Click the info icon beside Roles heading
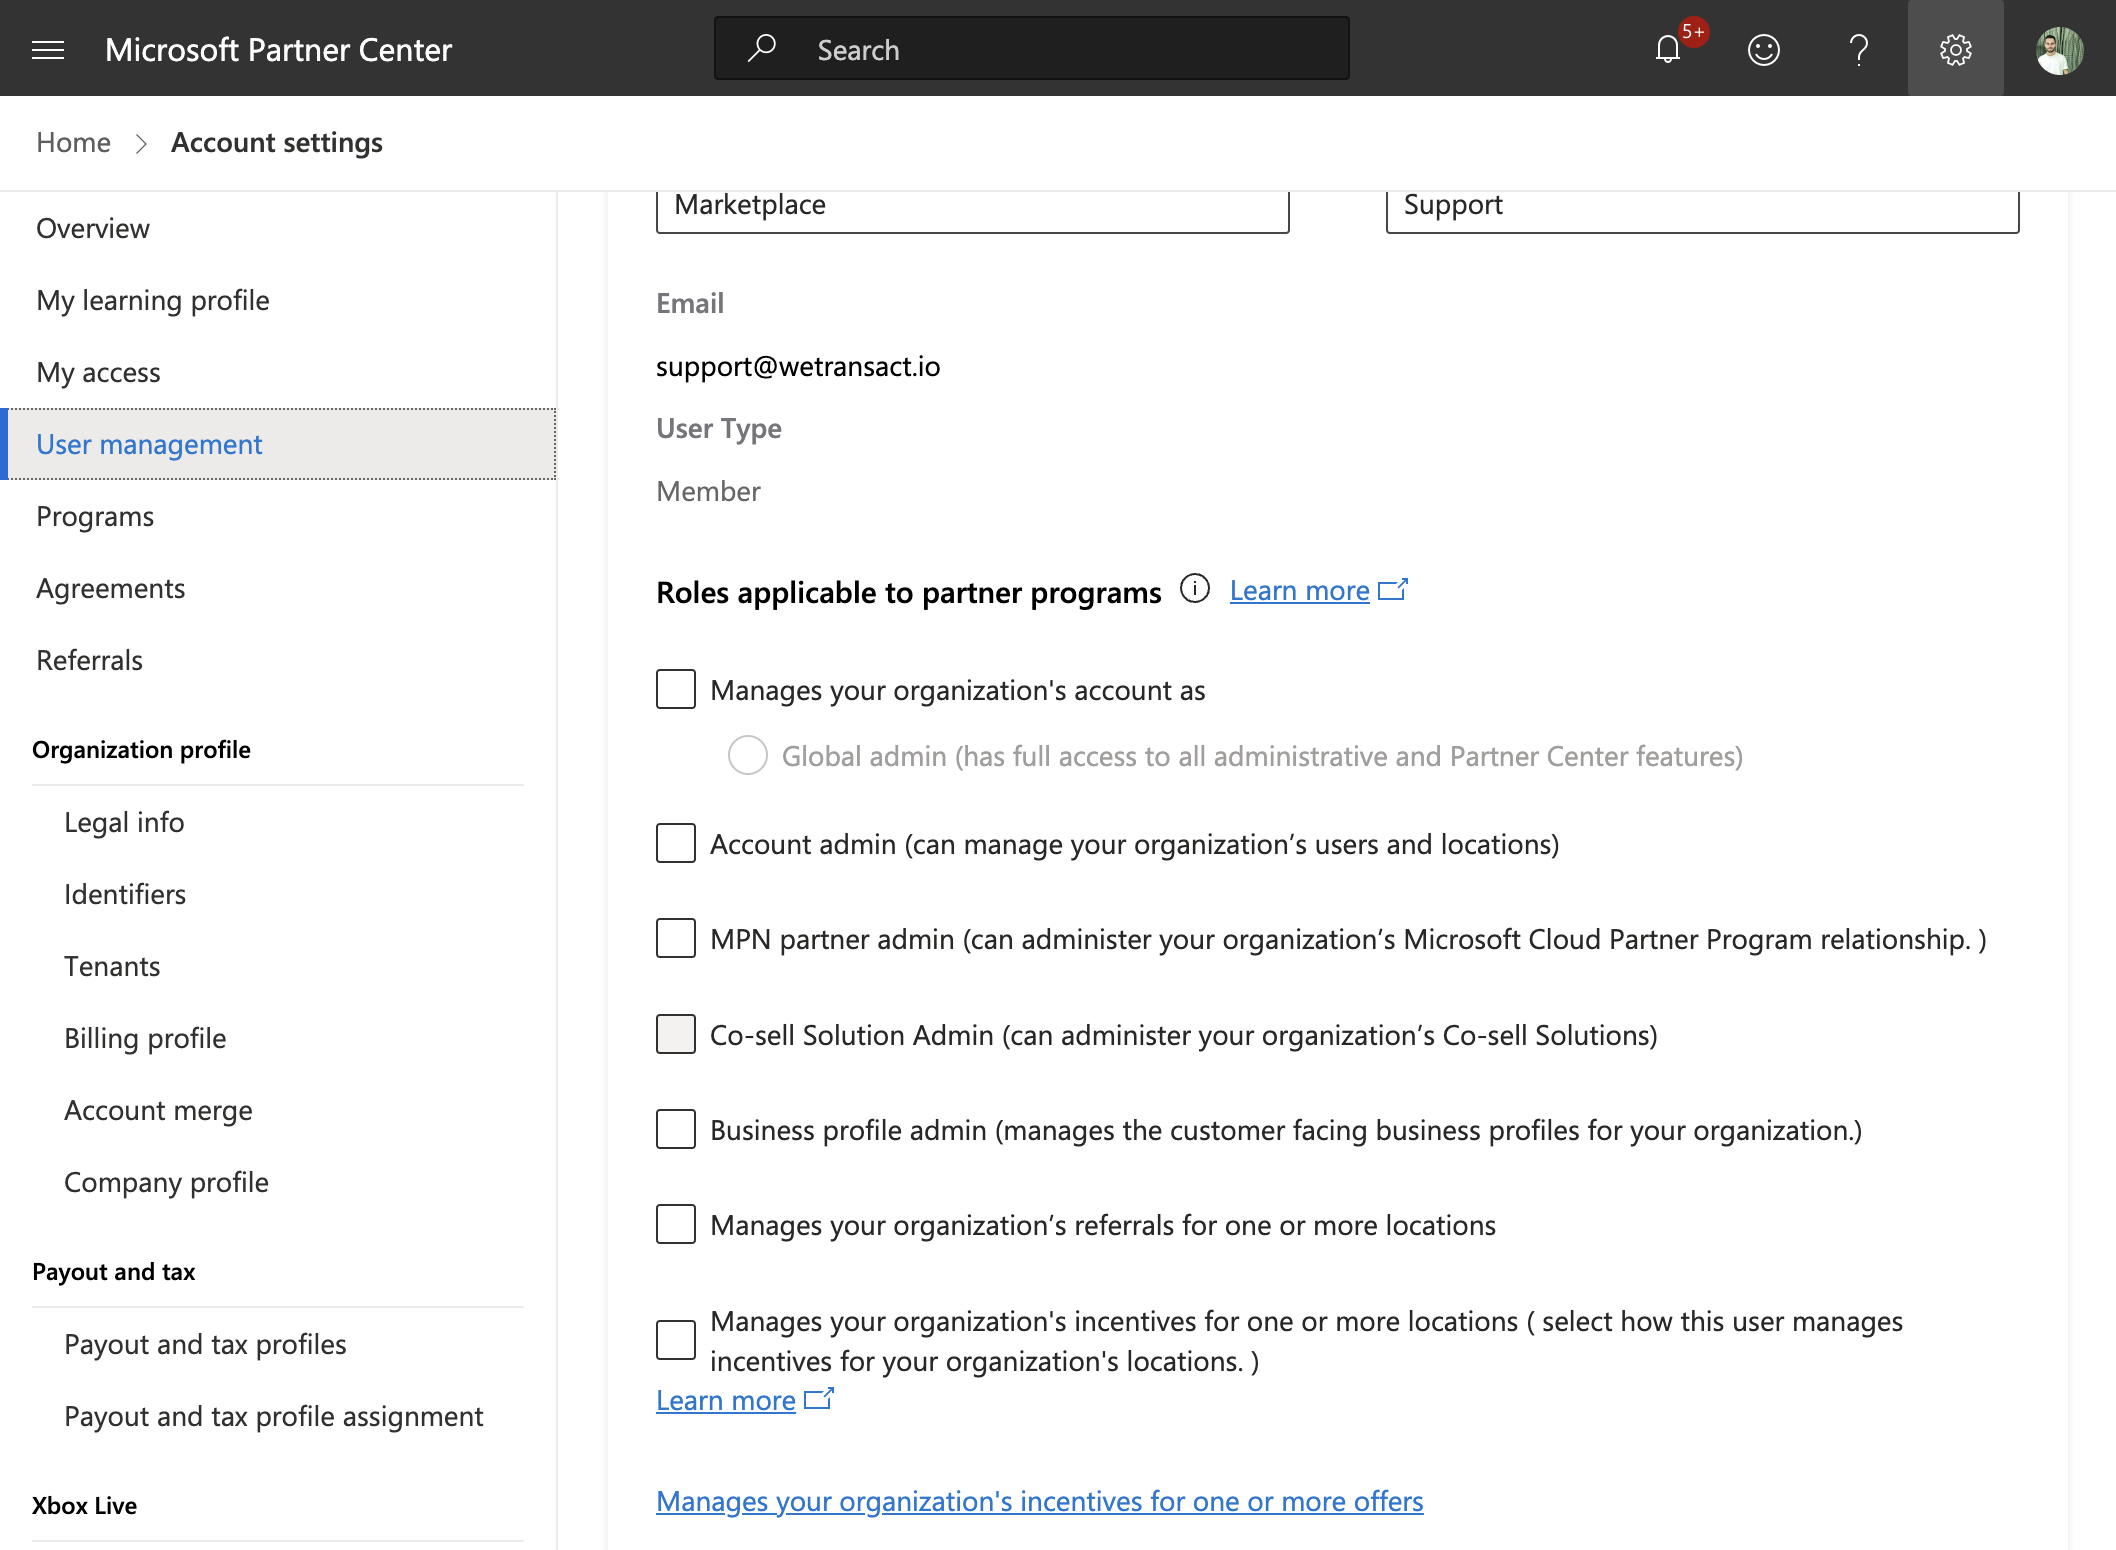Screen dimensions: 2116x1550 click(x=1195, y=588)
